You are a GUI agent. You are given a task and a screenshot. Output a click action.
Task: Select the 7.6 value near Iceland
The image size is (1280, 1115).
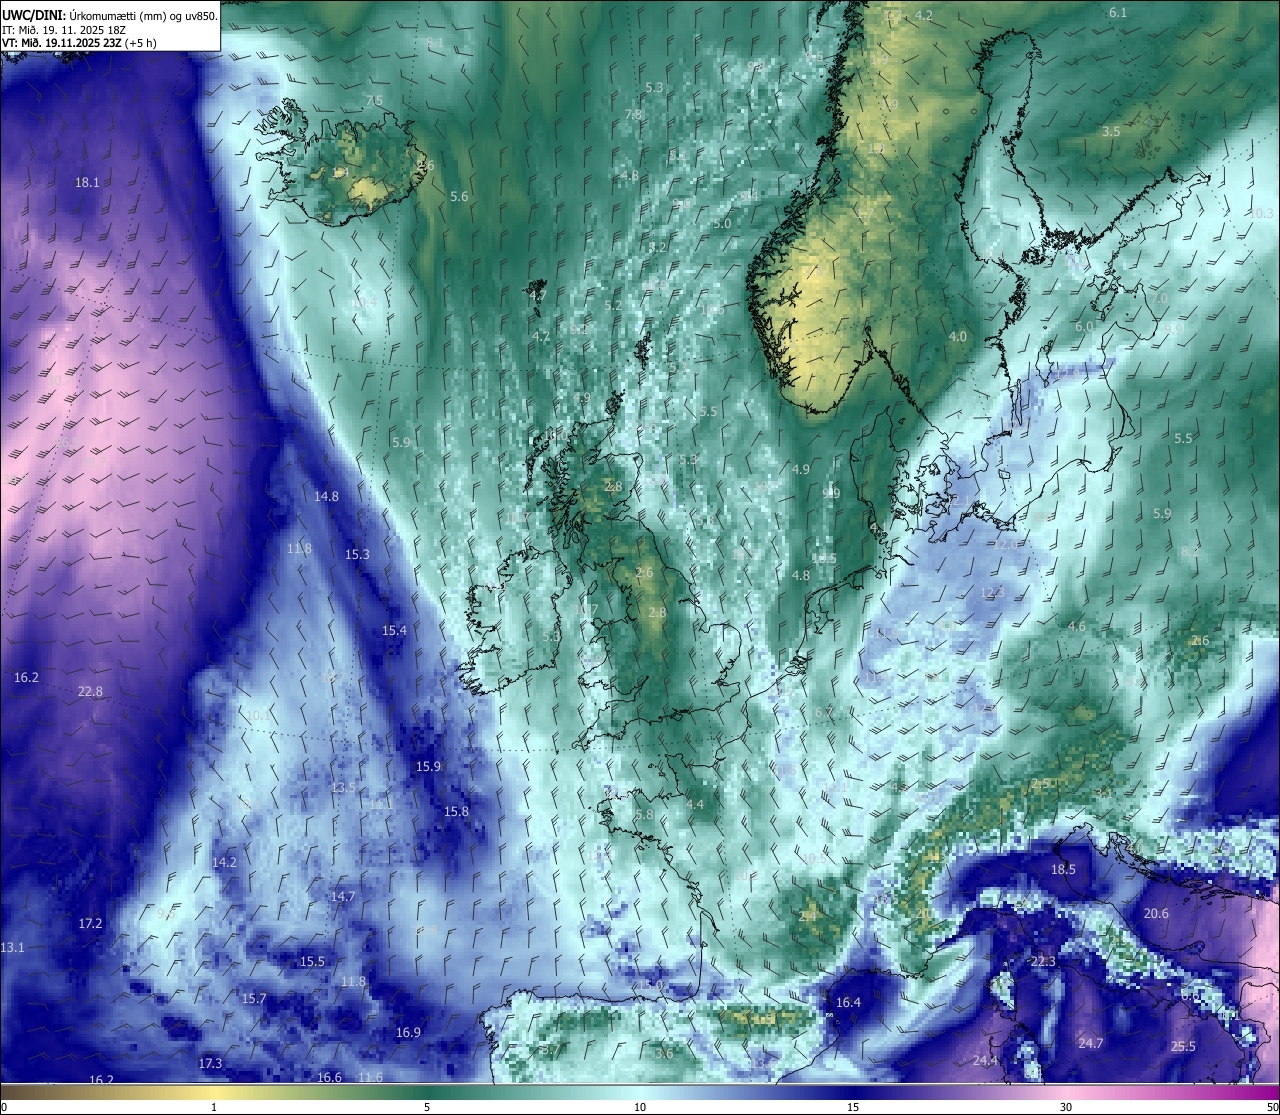click(x=374, y=101)
